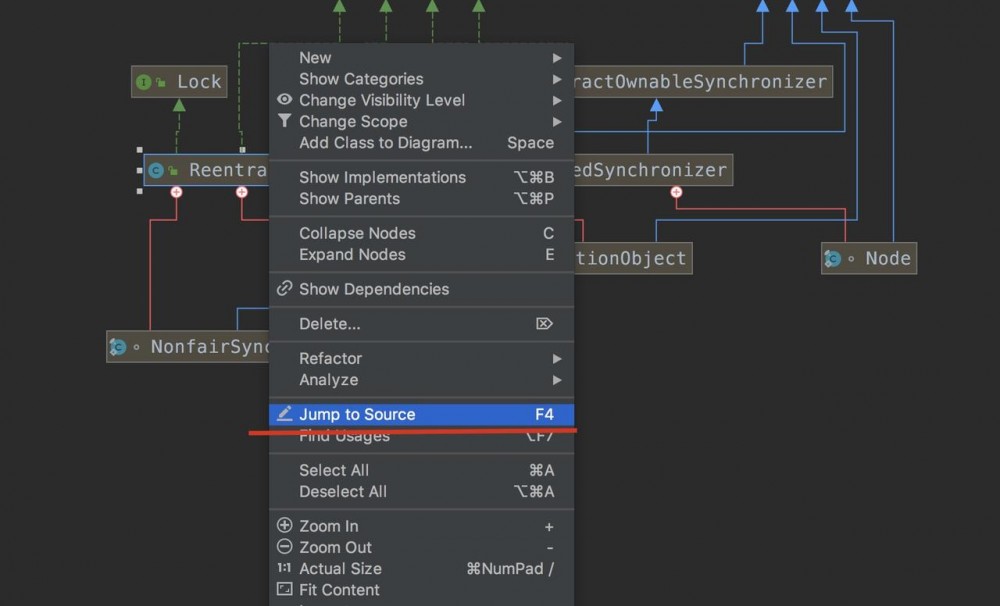Choose Collapse Nodes from the menu
The image size is (1000, 606).
click(x=357, y=233)
